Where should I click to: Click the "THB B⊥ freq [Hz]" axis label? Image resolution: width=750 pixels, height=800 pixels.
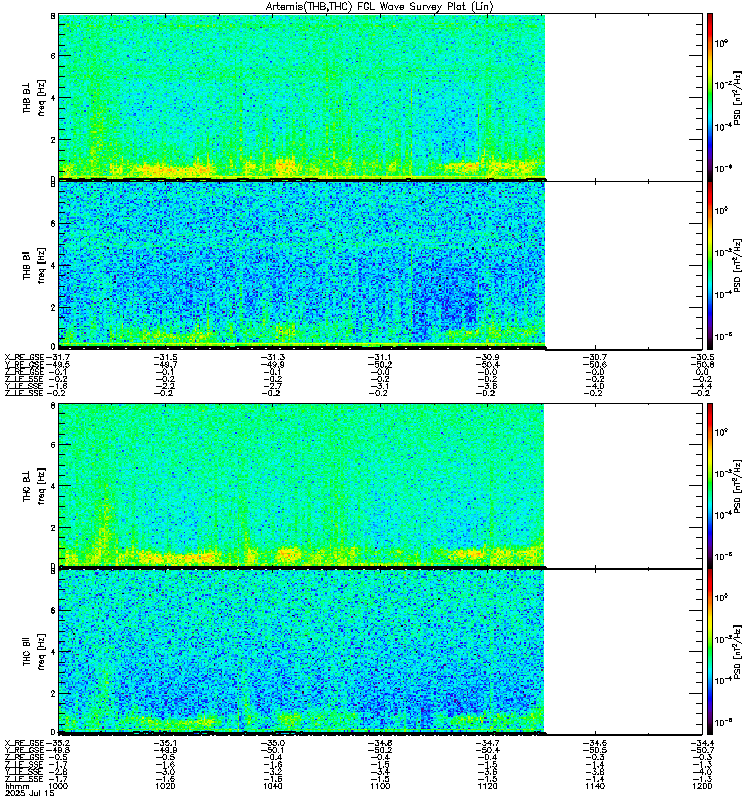(34, 97)
